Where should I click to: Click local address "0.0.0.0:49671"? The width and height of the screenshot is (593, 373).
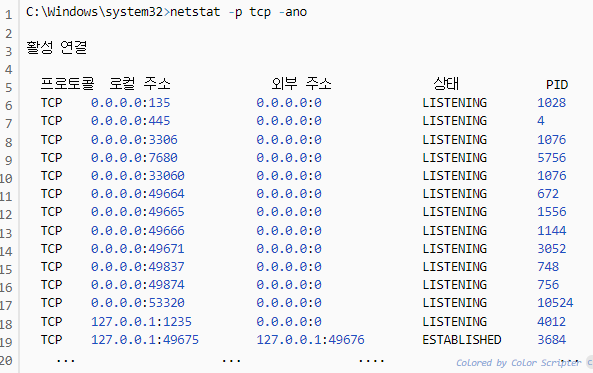(138, 249)
